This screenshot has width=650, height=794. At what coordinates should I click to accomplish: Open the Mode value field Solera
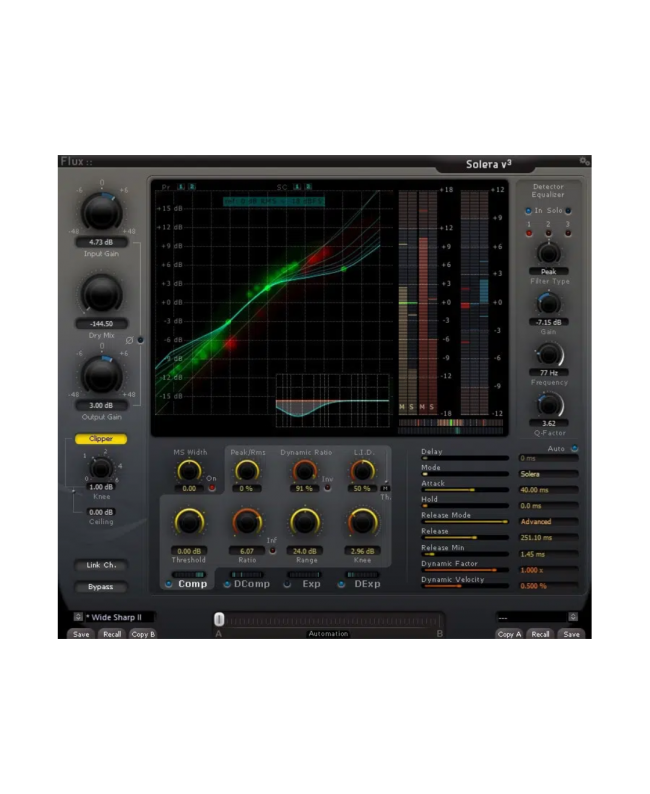coord(549,474)
